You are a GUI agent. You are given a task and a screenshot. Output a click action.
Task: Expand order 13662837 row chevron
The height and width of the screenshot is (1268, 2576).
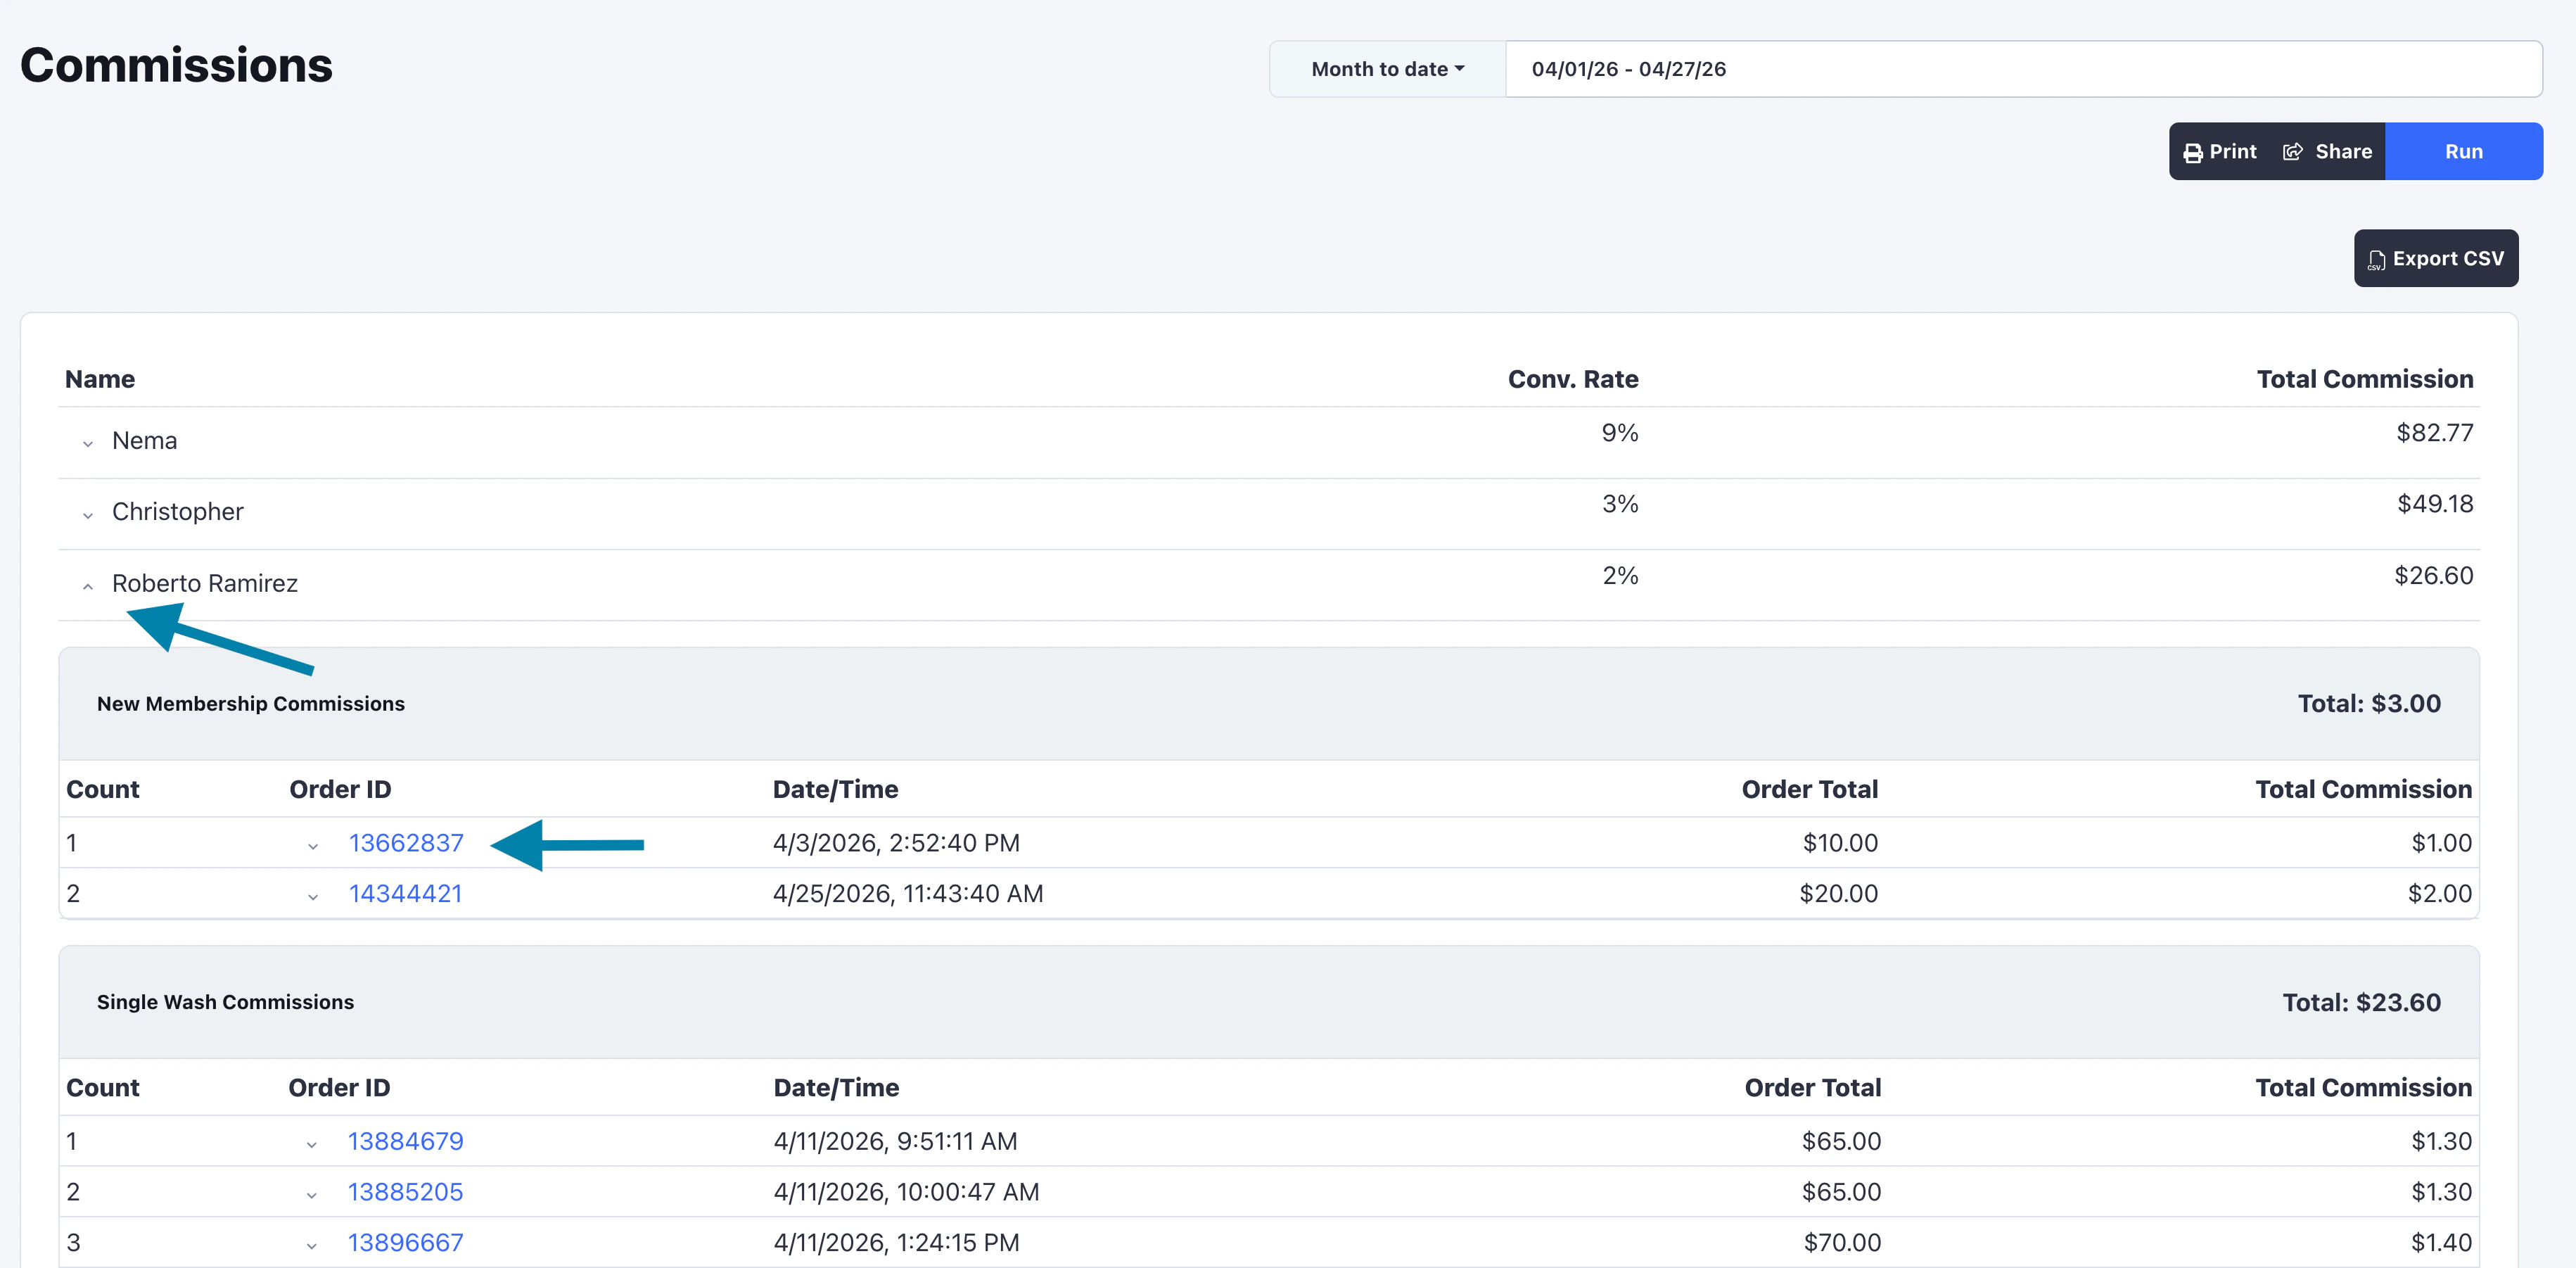pos(313,846)
